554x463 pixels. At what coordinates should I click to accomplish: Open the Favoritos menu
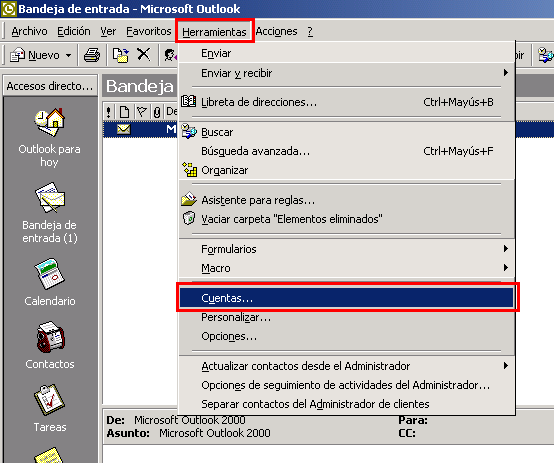click(148, 31)
